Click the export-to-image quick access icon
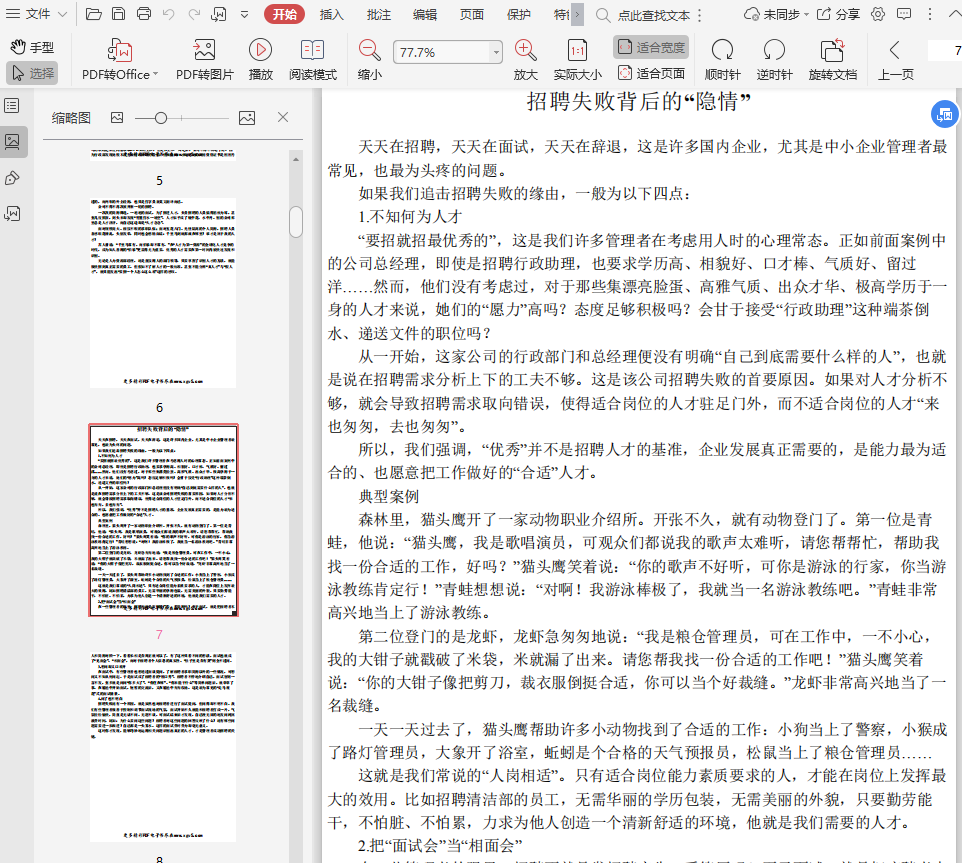Screen dimensions: 962x863 pyautogui.click(x=218, y=13)
